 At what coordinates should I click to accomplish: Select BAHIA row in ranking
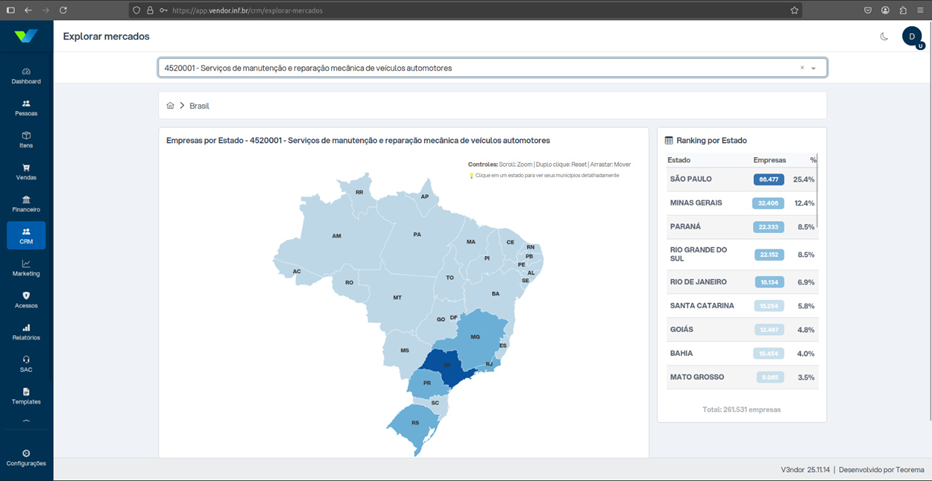coord(741,353)
